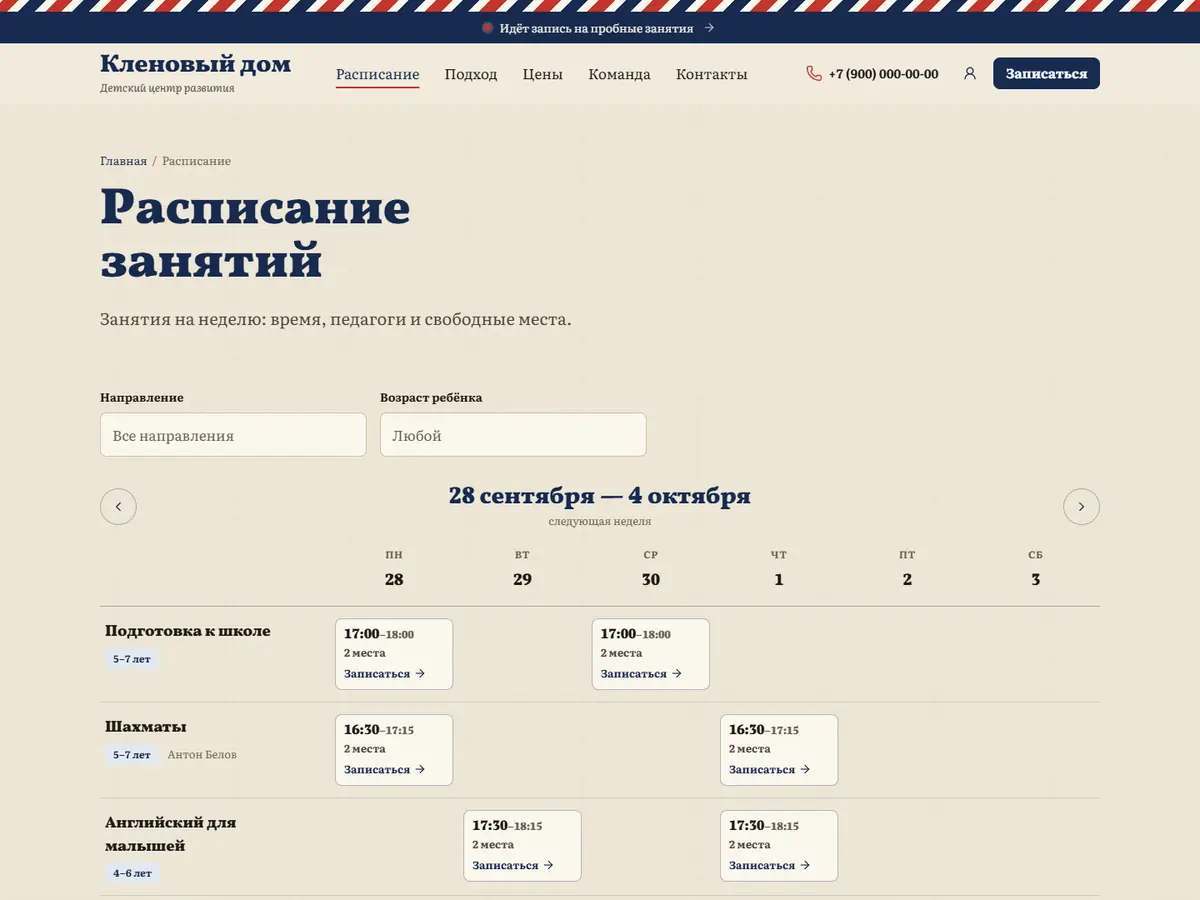The image size is (1200, 900).
Task: Sign up for Английский для малышей on Thursday
Action: pos(770,866)
